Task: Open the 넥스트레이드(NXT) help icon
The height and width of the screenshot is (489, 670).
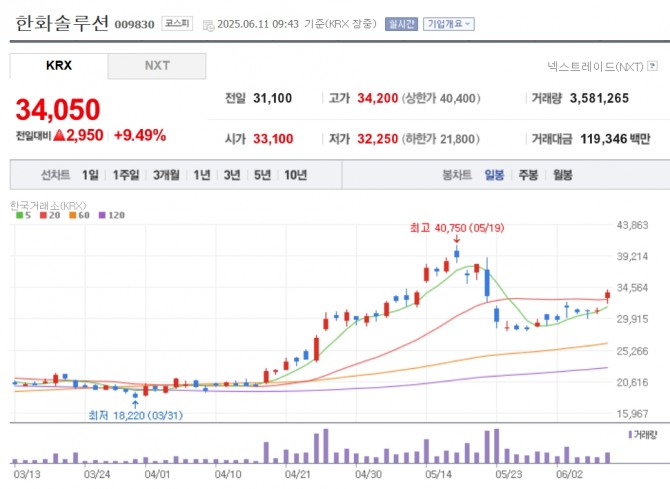Action: pos(652,66)
